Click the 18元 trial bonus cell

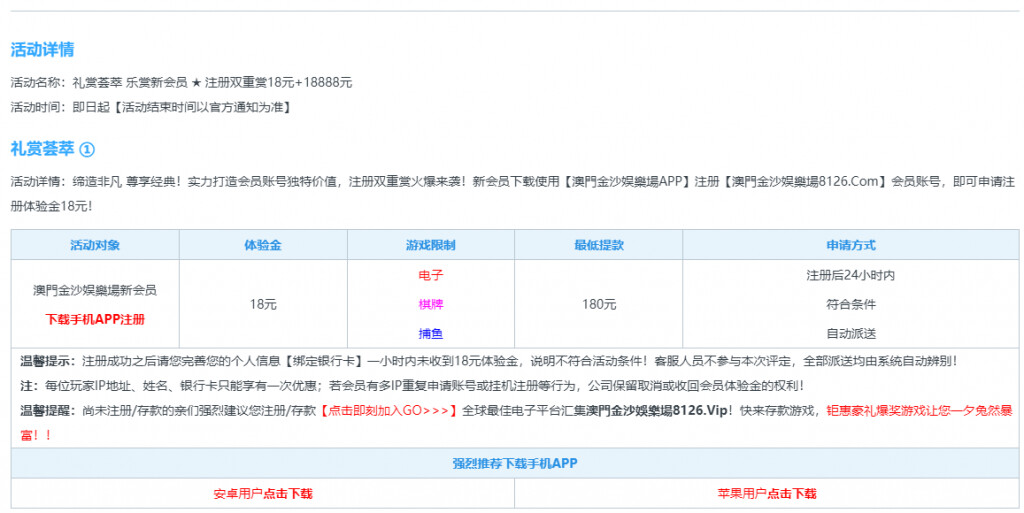coord(263,304)
